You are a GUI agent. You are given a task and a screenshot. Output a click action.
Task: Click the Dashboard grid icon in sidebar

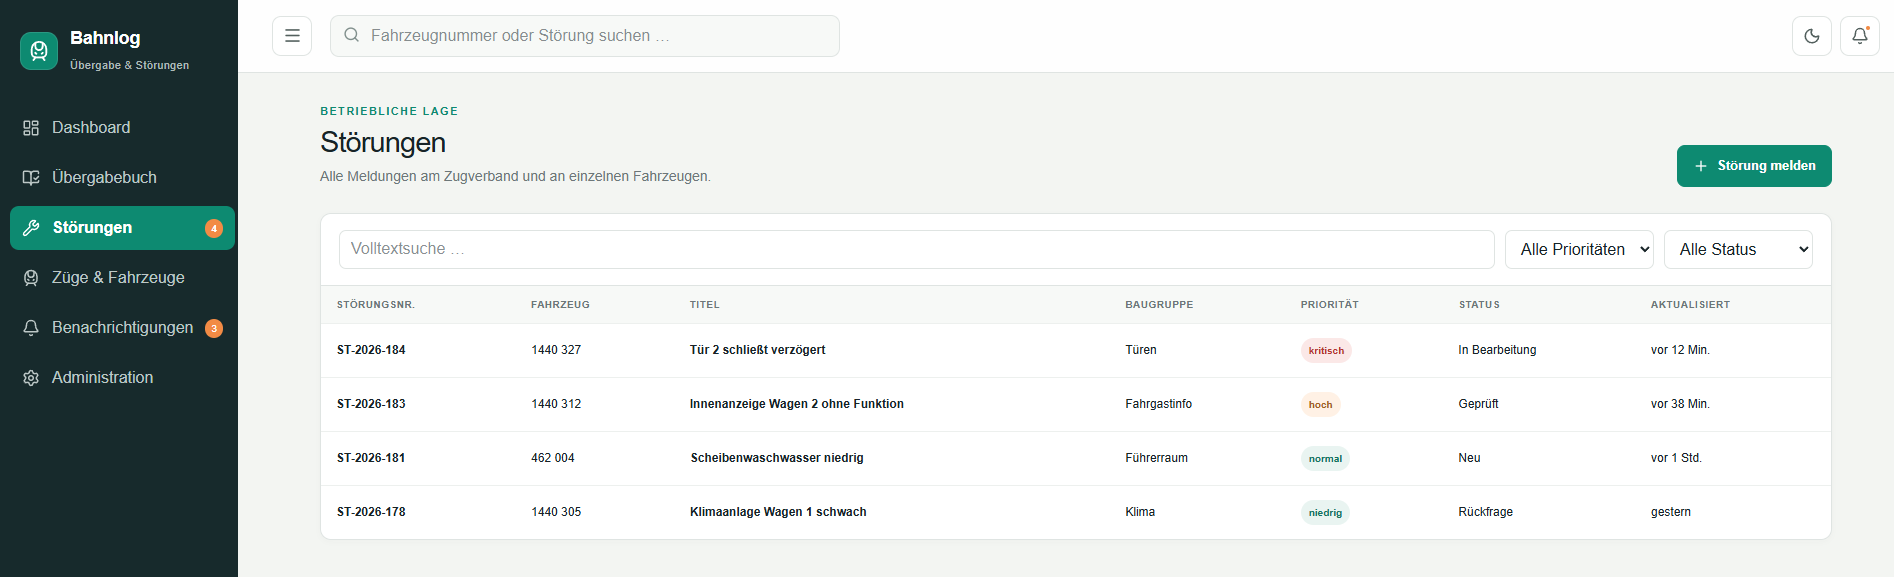coord(31,128)
